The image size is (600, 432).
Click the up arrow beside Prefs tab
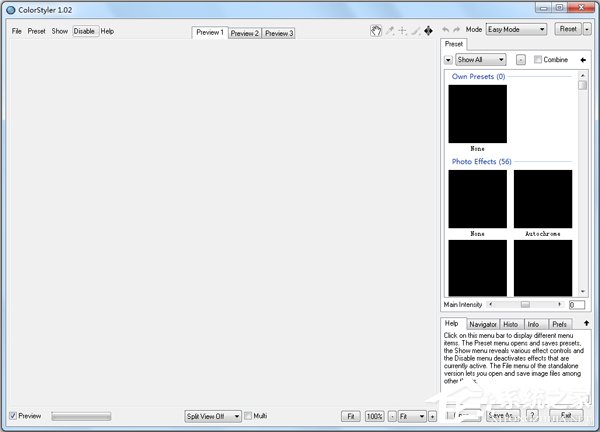(x=586, y=323)
